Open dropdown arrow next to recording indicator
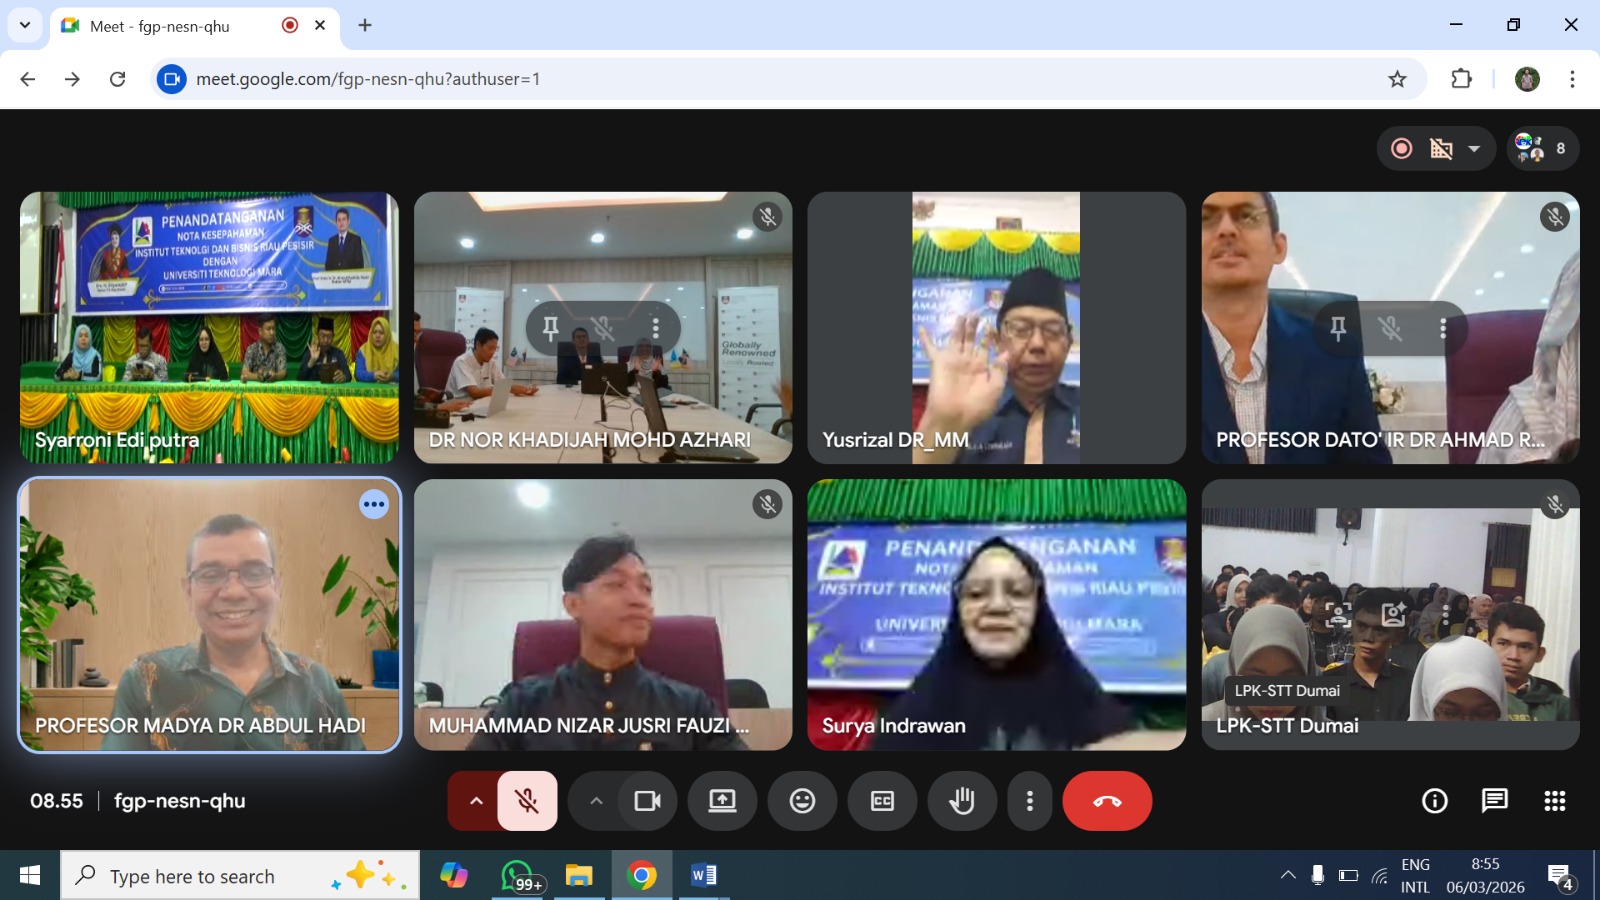Screen dimensions: 1600x900 click(1474, 149)
